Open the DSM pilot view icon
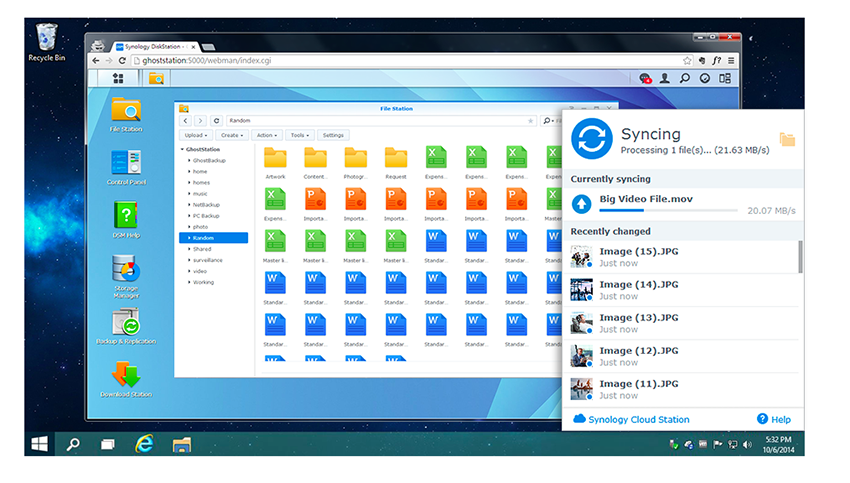This screenshot has height=483, width=850. pos(705,79)
